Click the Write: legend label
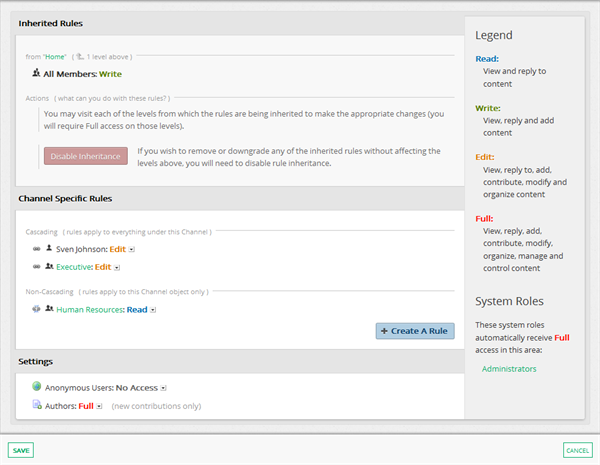 pyautogui.click(x=488, y=108)
